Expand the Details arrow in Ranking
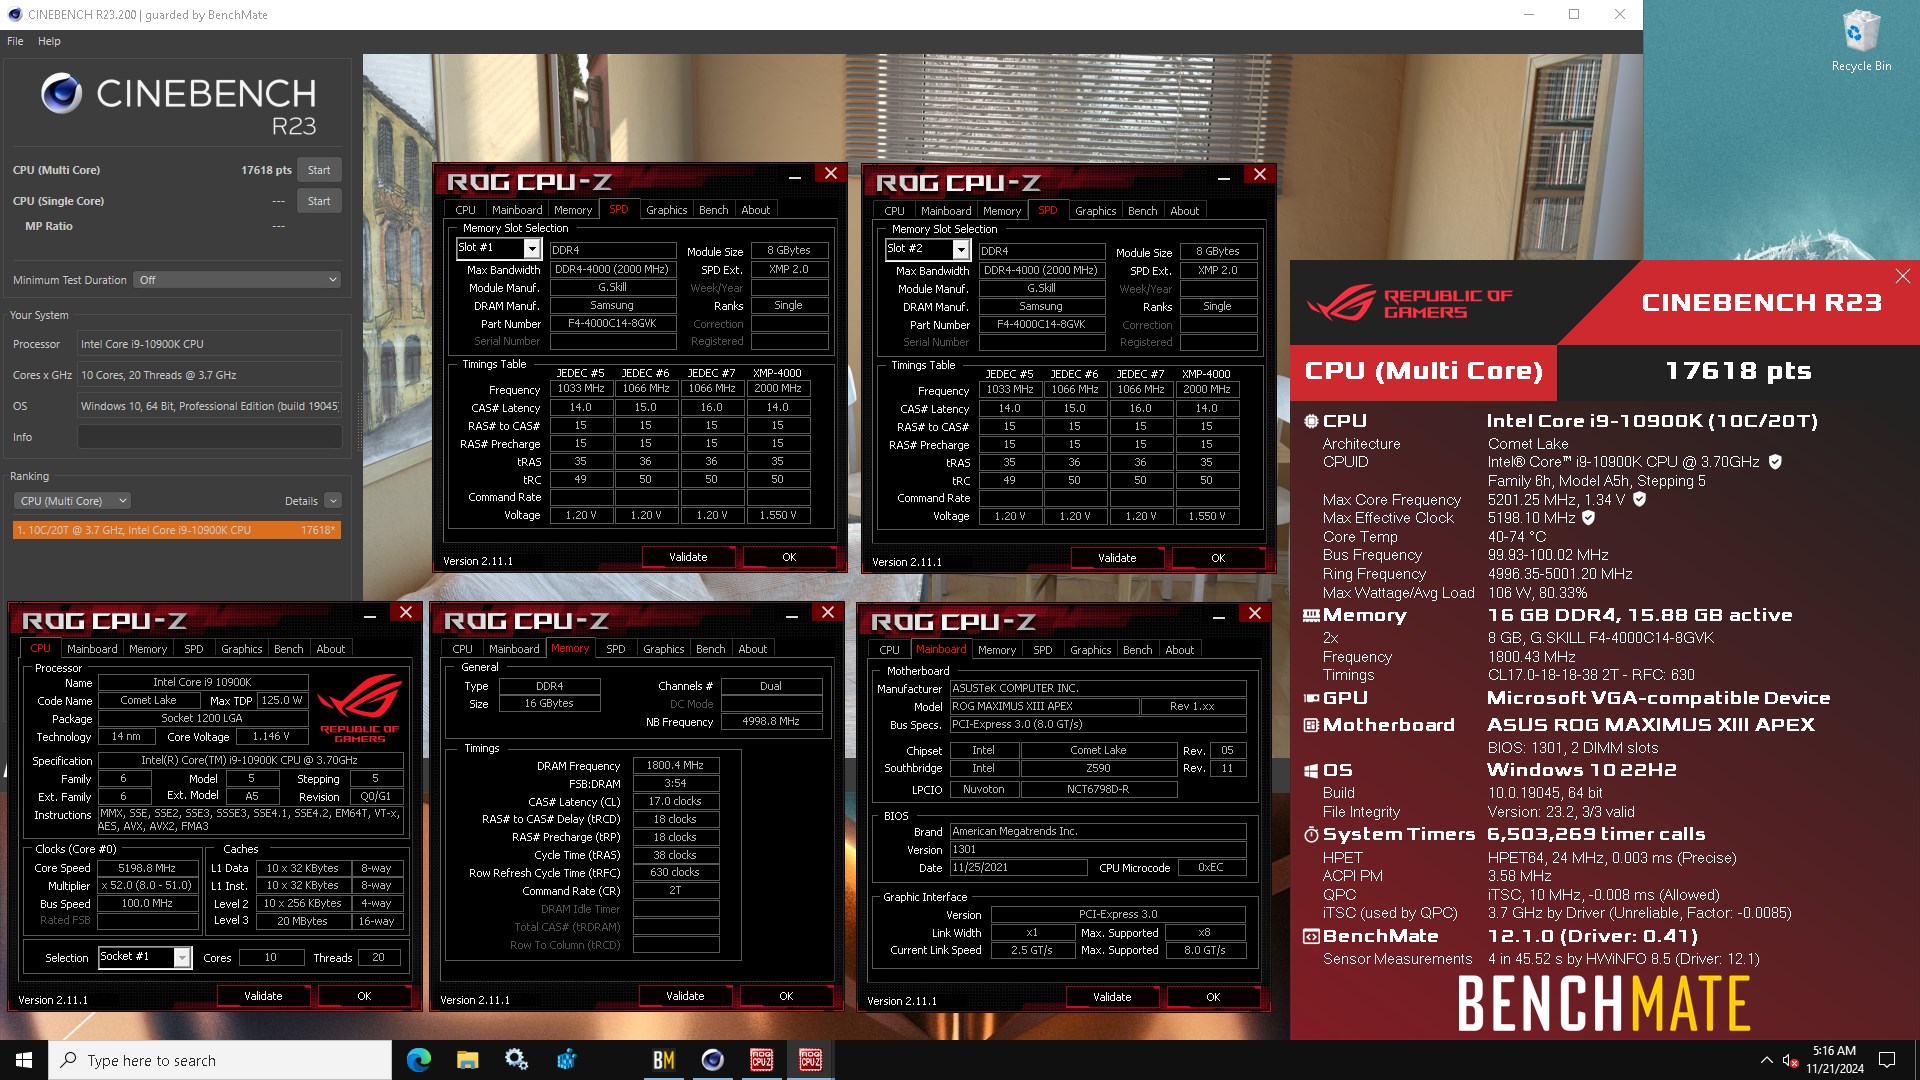Screen dimensions: 1920x1080 (x=333, y=501)
